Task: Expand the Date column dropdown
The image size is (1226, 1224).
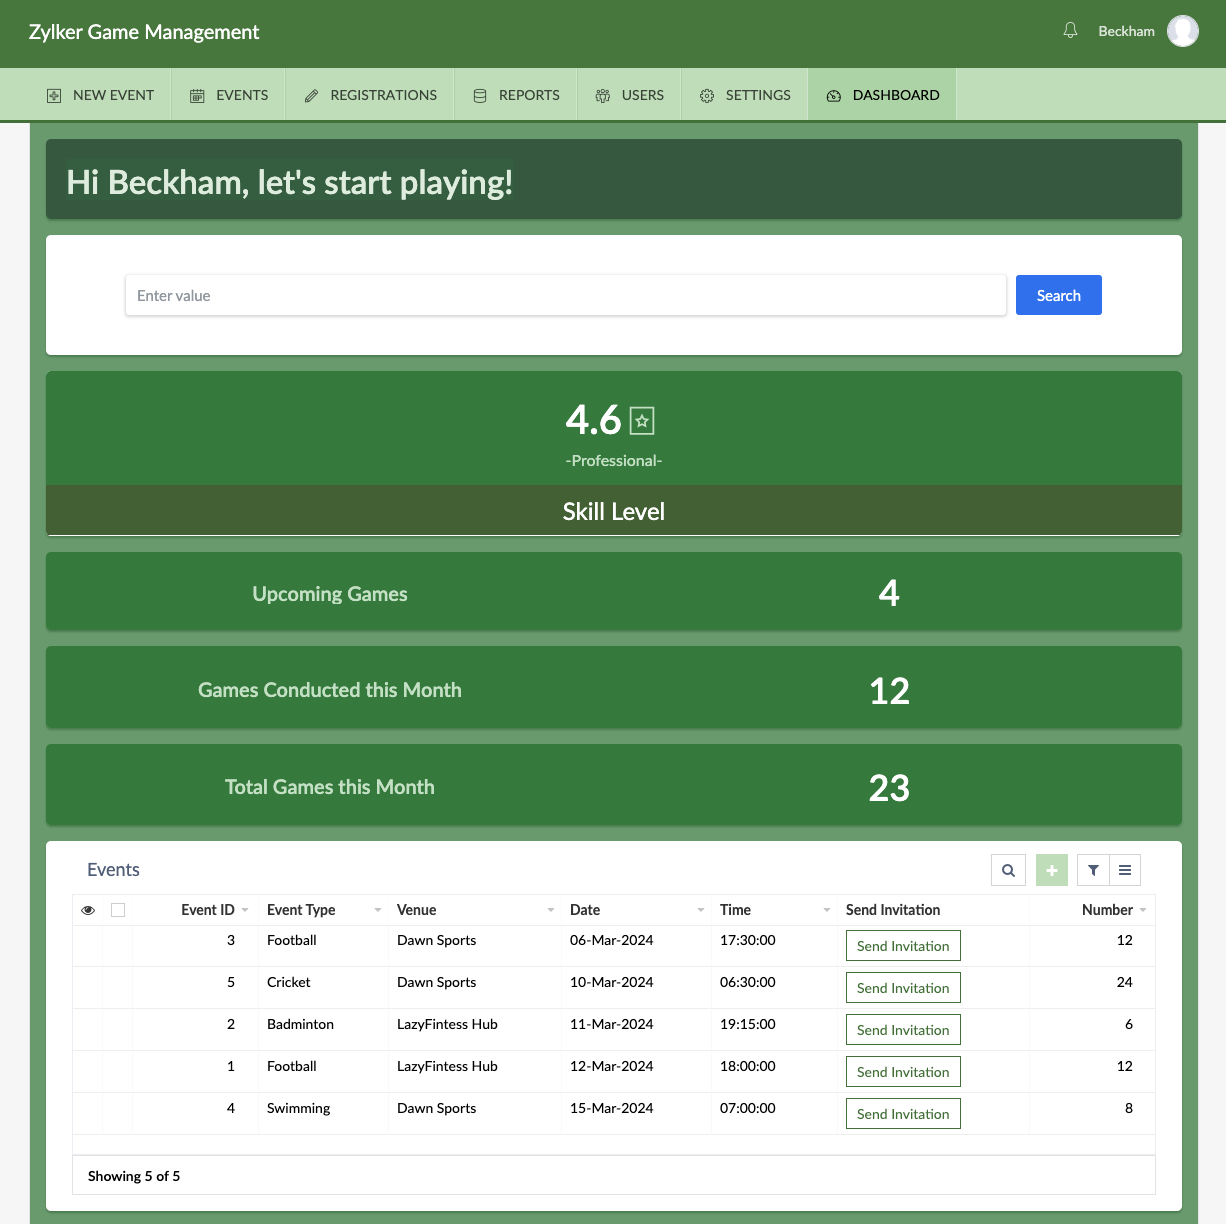Action: pos(701,910)
